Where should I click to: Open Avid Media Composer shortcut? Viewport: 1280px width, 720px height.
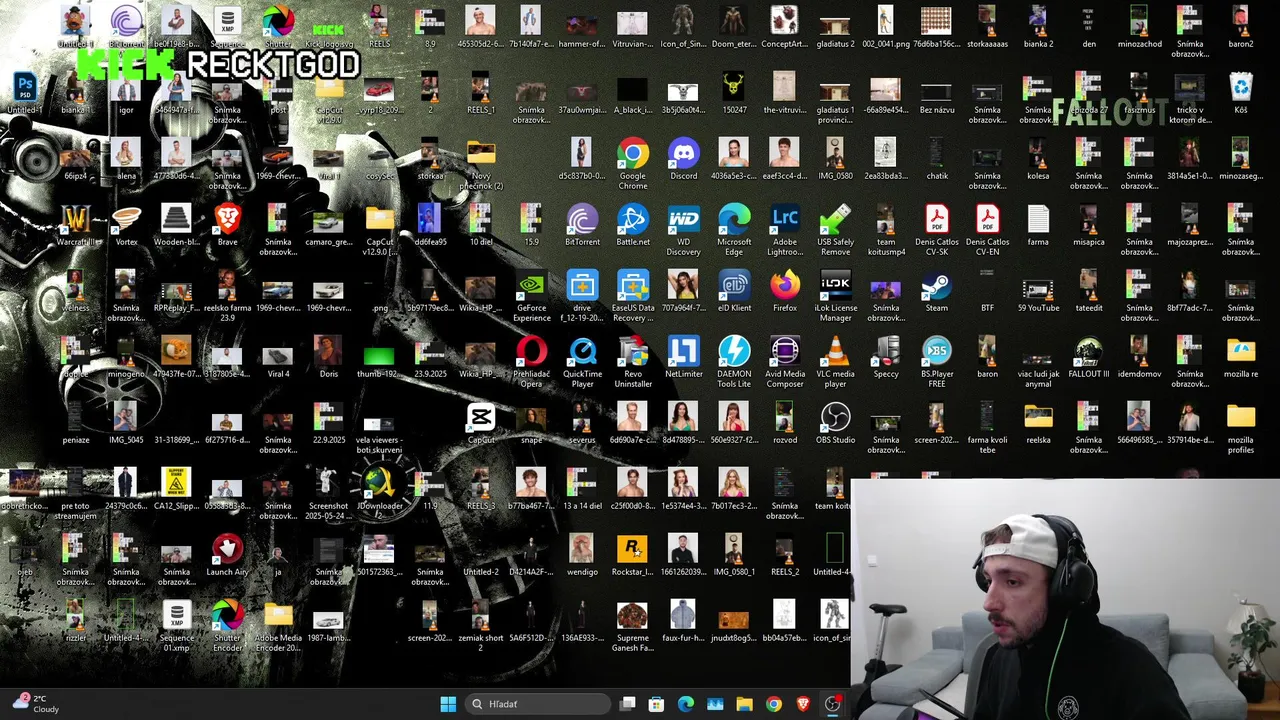(x=785, y=363)
